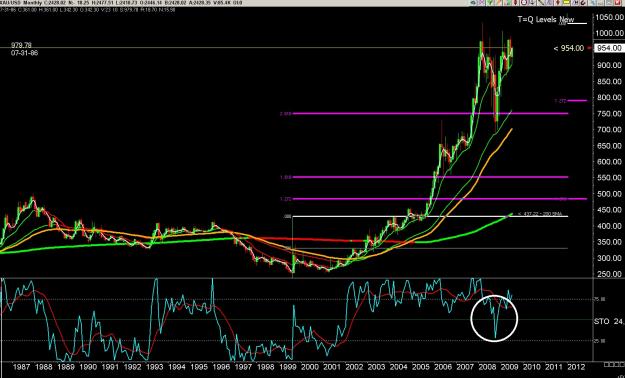This screenshot has width=625, height=378.
Task: Select the magenta Fibonacci line at 750
Action: click(430, 114)
